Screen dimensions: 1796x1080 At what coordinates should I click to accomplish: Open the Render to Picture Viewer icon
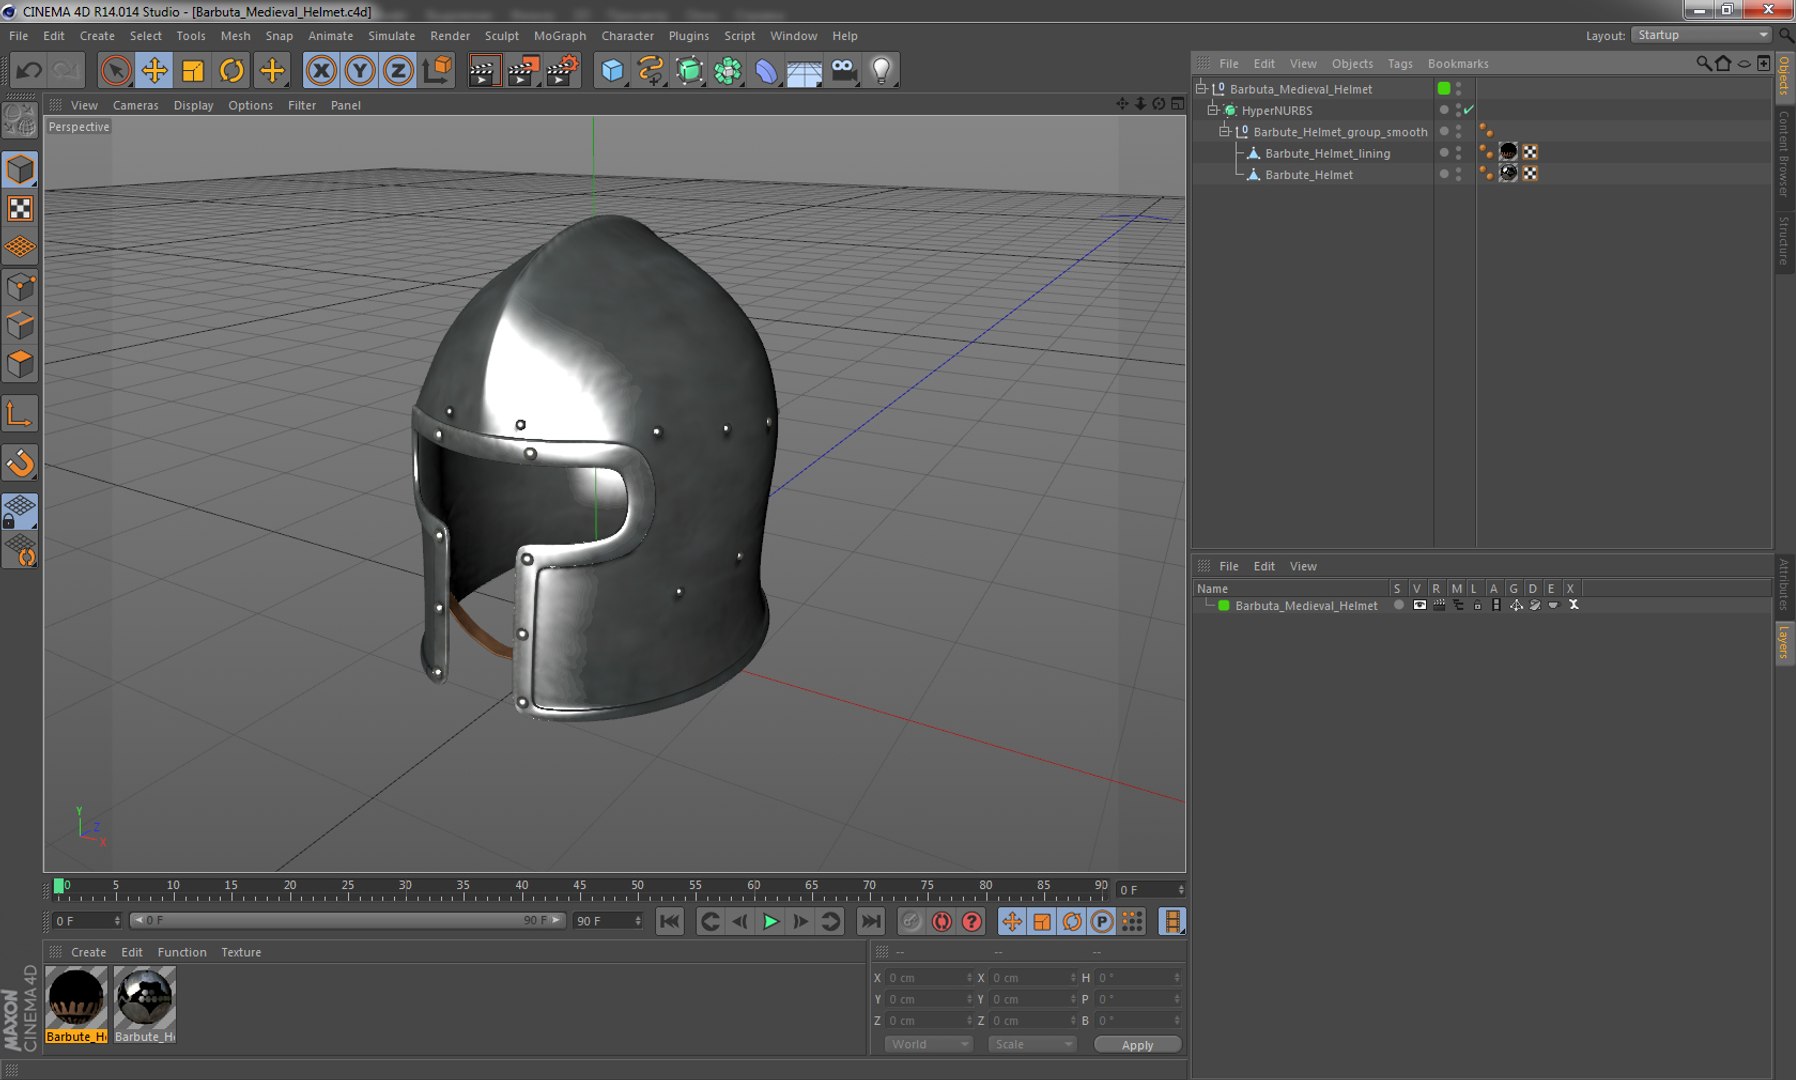523,70
